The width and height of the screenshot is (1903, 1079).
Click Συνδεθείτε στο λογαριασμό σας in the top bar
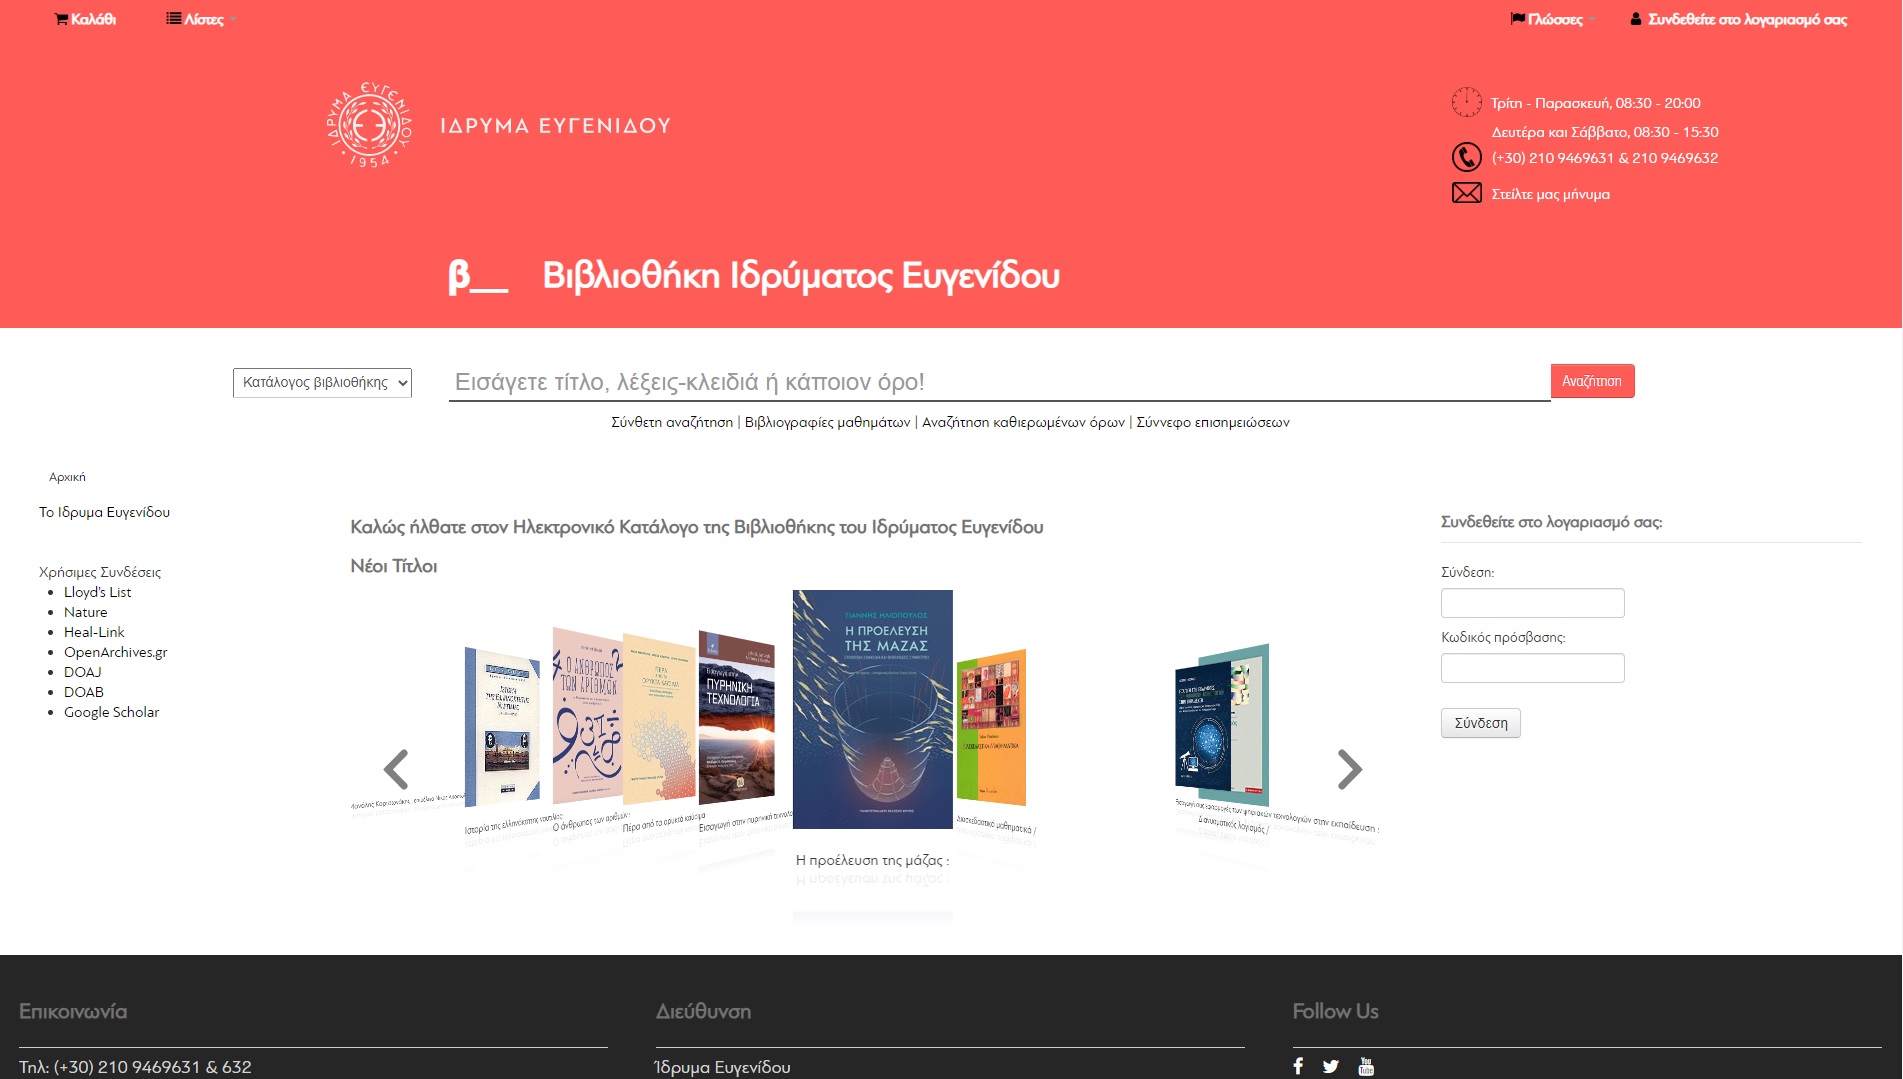pyautogui.click(x=1738, y=19)
